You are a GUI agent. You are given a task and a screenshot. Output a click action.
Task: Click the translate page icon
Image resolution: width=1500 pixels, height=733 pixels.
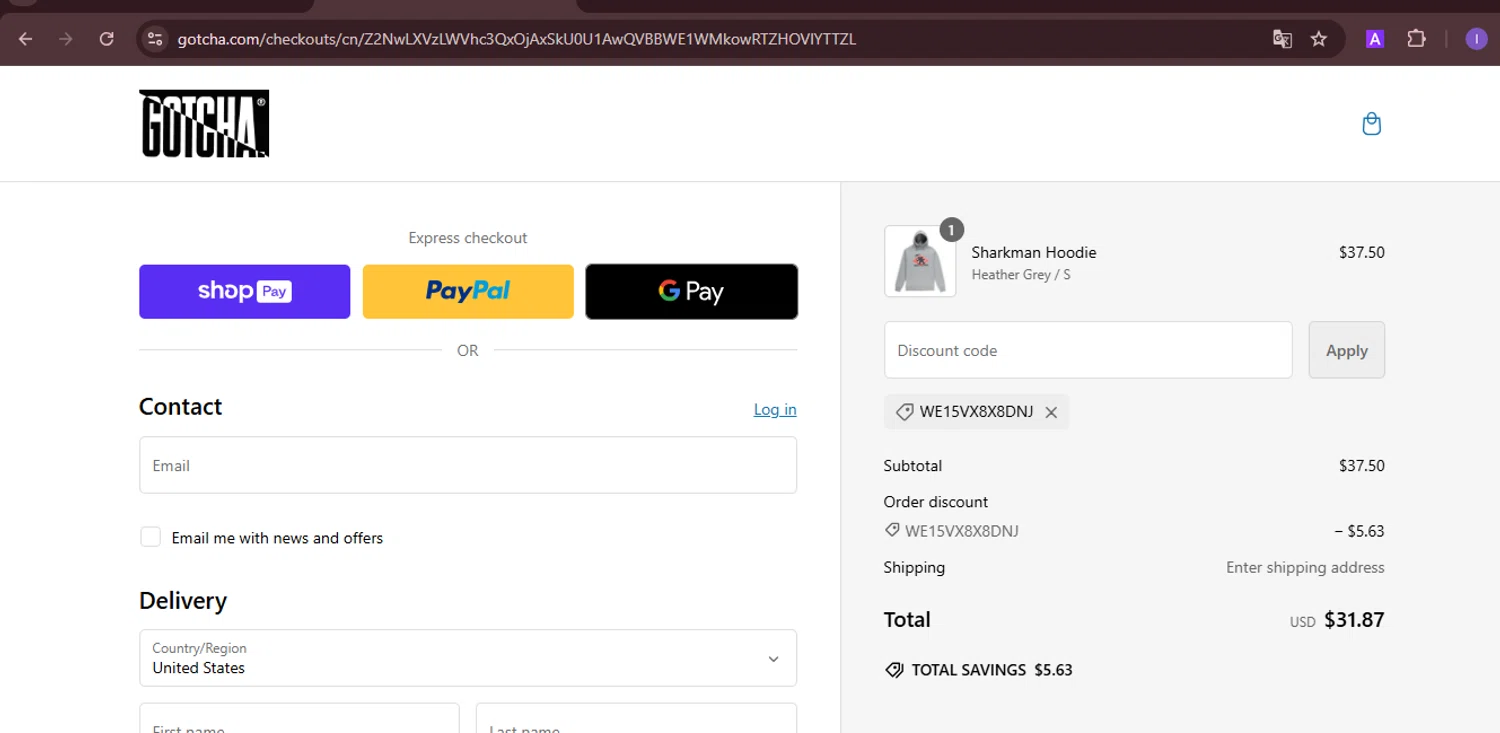1282,39
